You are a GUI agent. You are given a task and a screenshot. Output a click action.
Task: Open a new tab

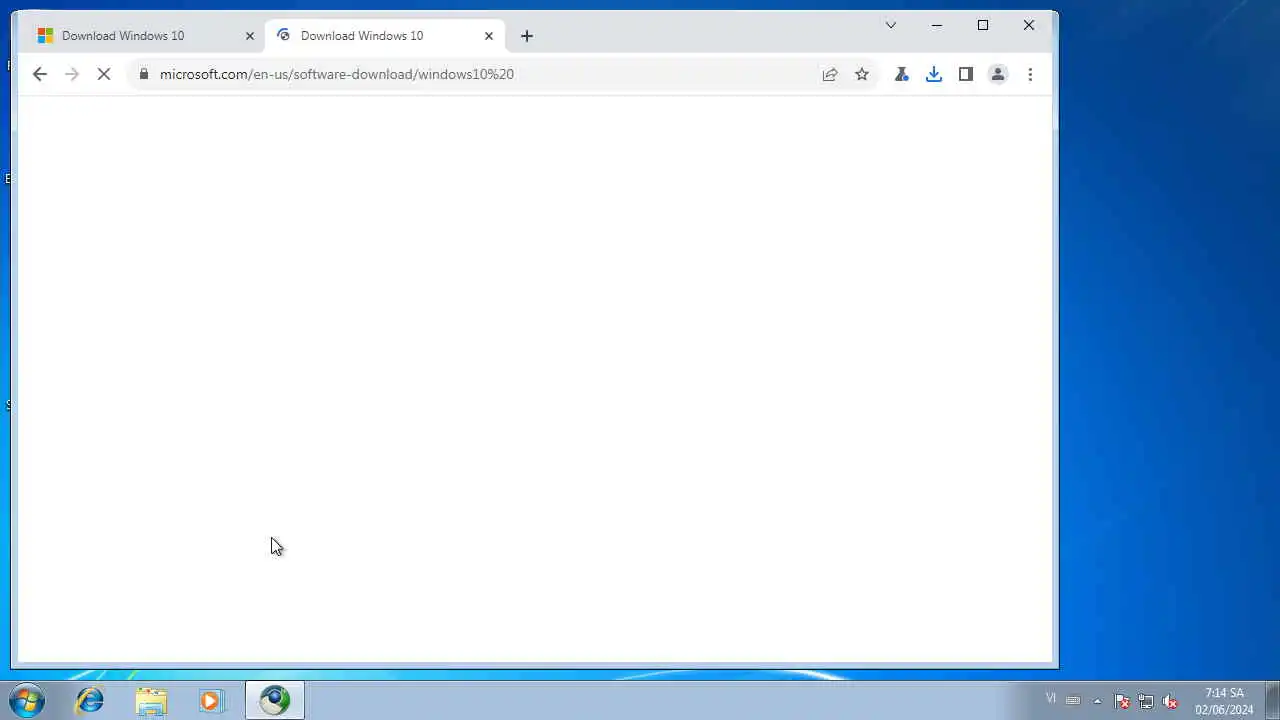tap(527, 36)
